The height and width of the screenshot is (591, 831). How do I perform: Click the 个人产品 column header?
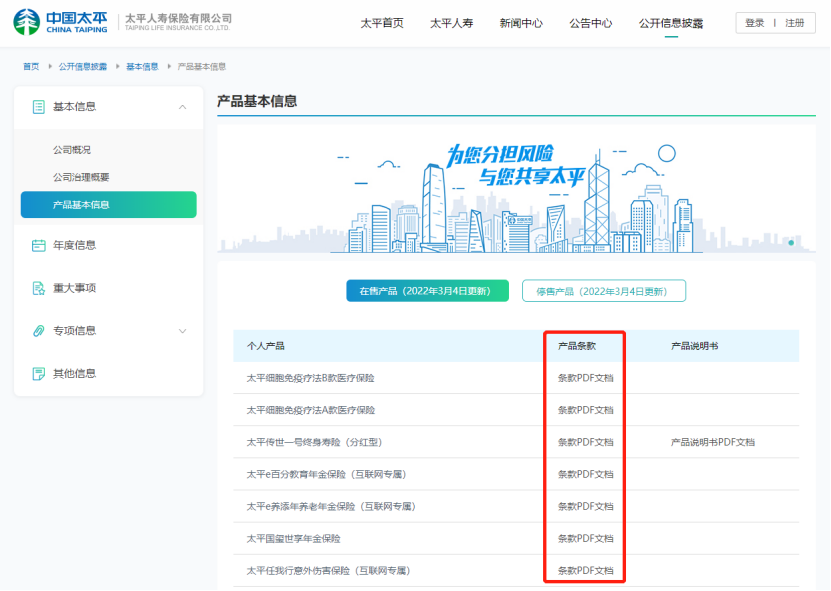click(266, 346)
